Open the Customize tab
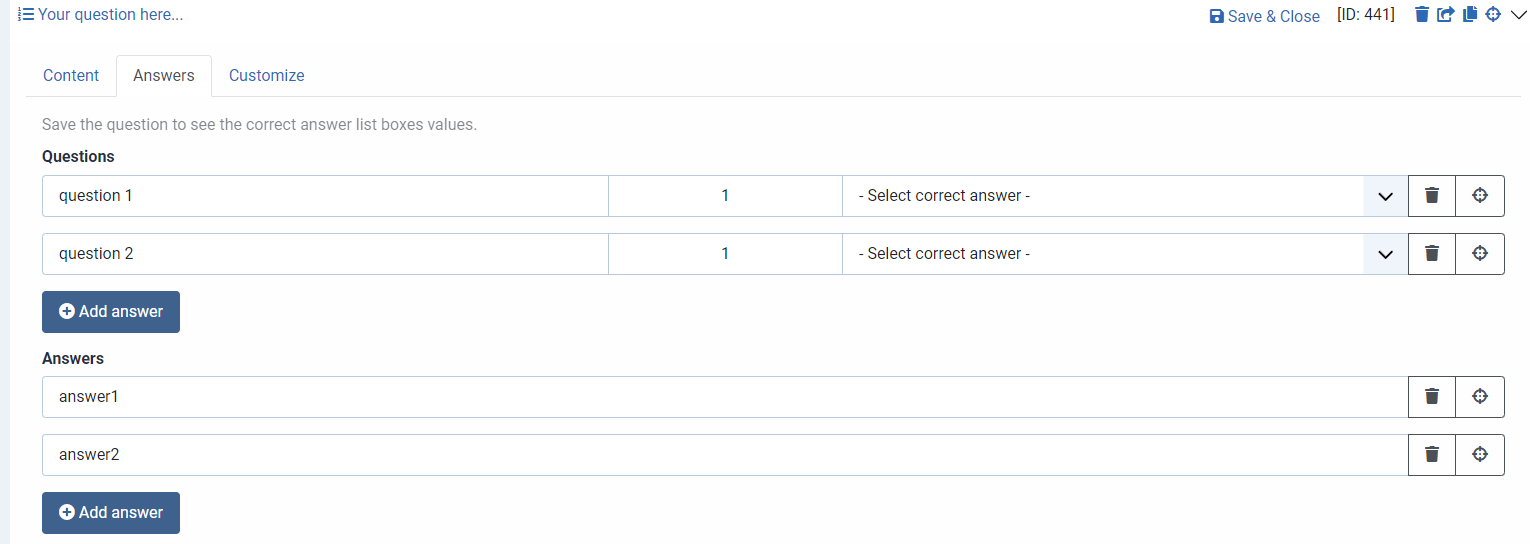 [x=266, y=76]
